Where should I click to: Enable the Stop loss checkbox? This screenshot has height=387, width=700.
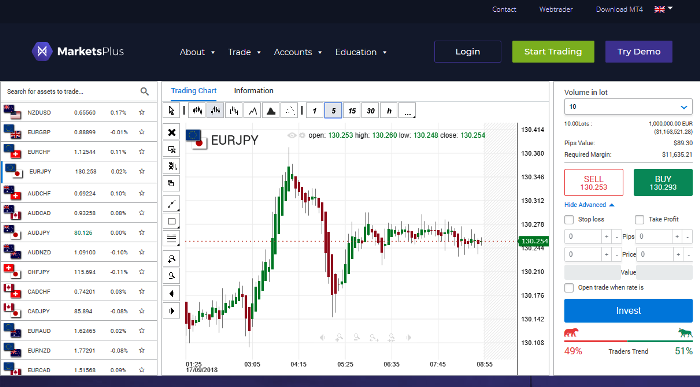(569, 220)
